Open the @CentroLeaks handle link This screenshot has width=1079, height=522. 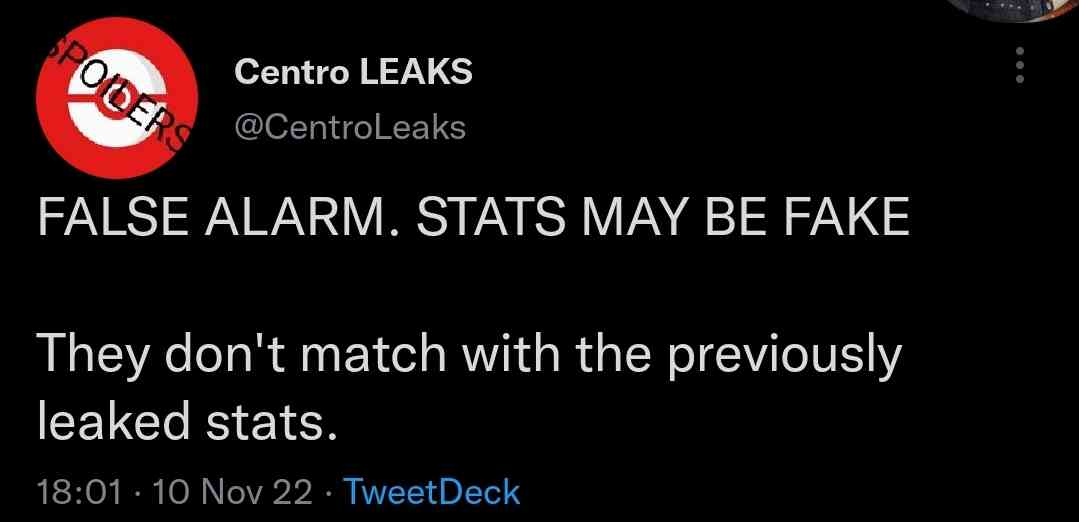[350, 127]
